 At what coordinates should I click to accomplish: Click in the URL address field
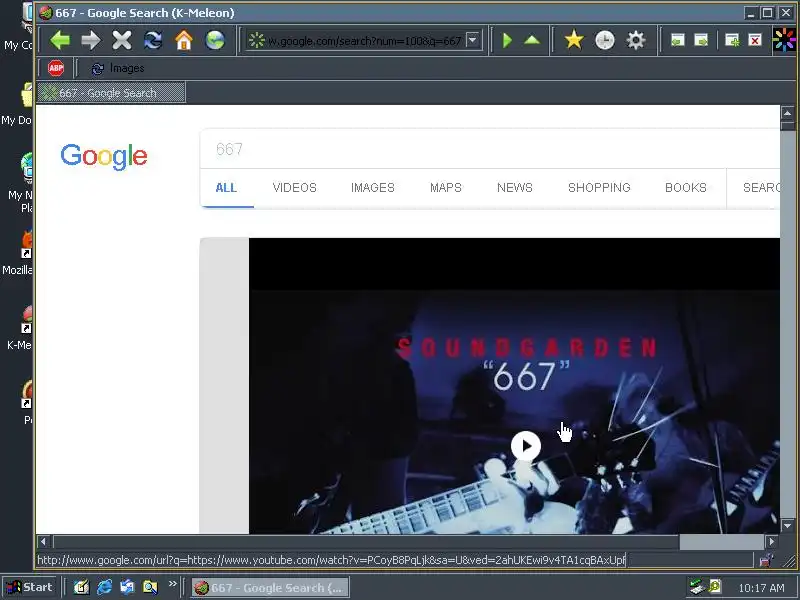[364, 40]
